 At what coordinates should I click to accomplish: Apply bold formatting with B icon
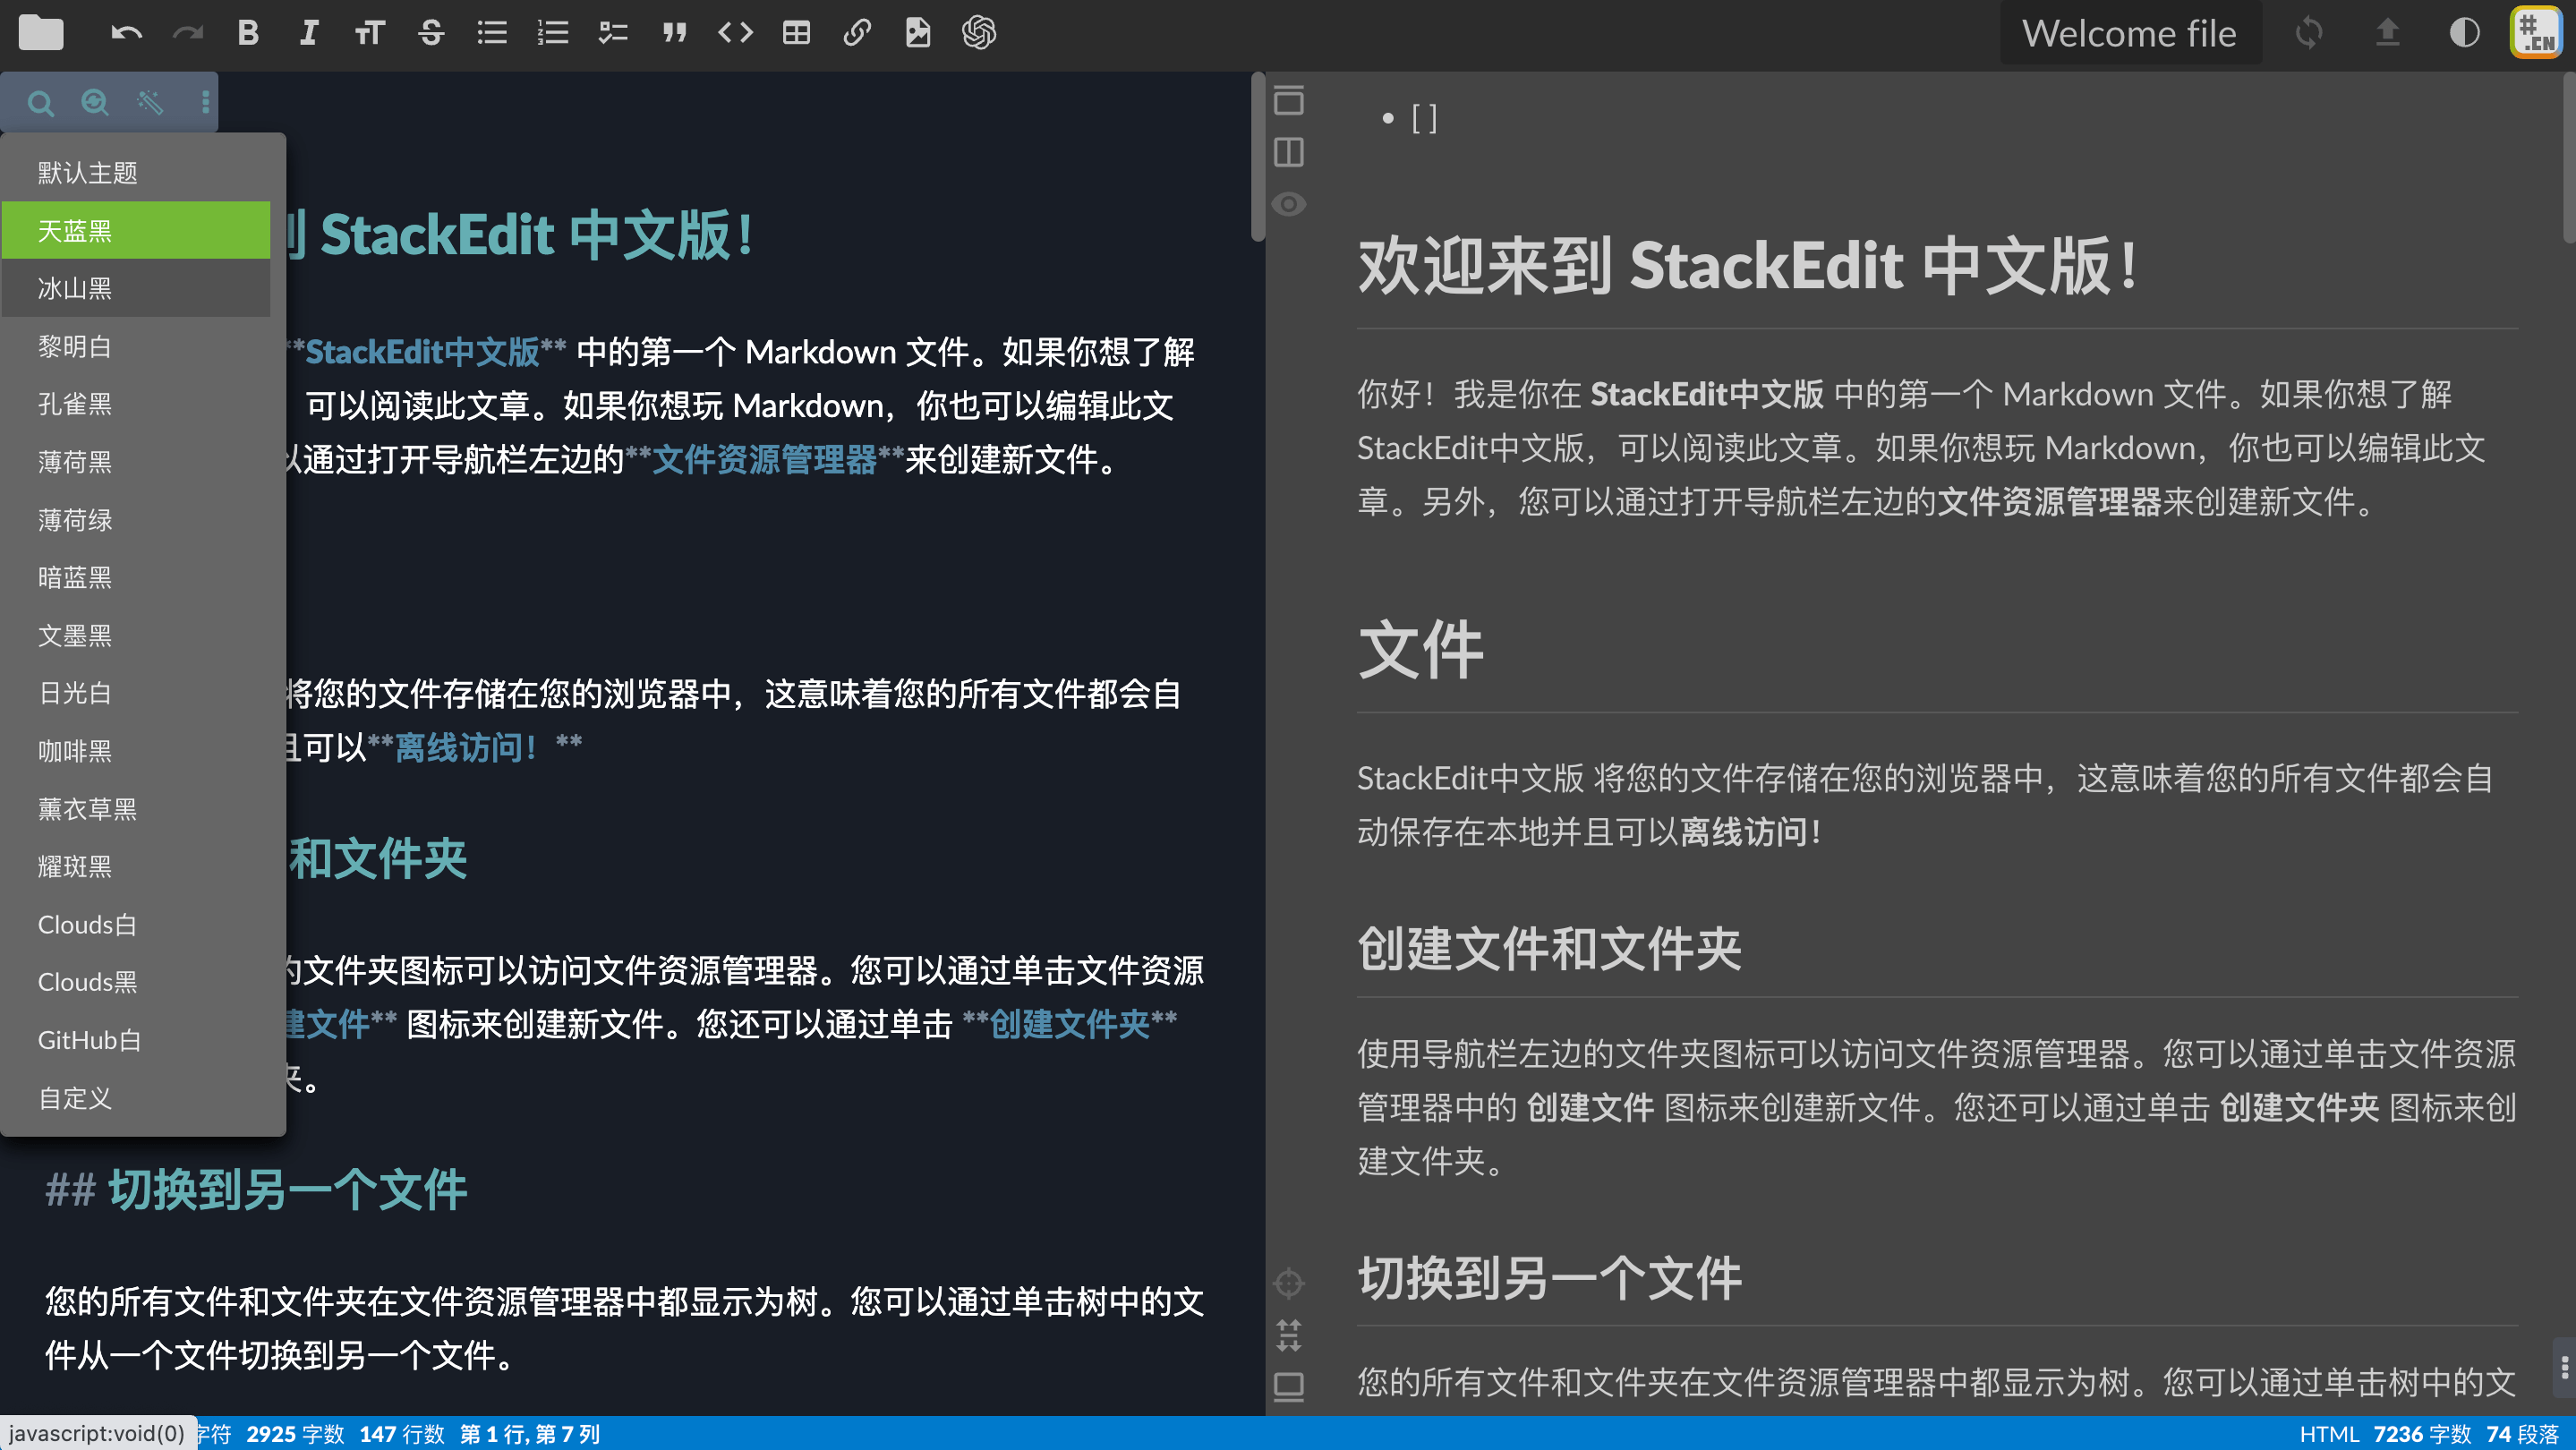(248, 33)
